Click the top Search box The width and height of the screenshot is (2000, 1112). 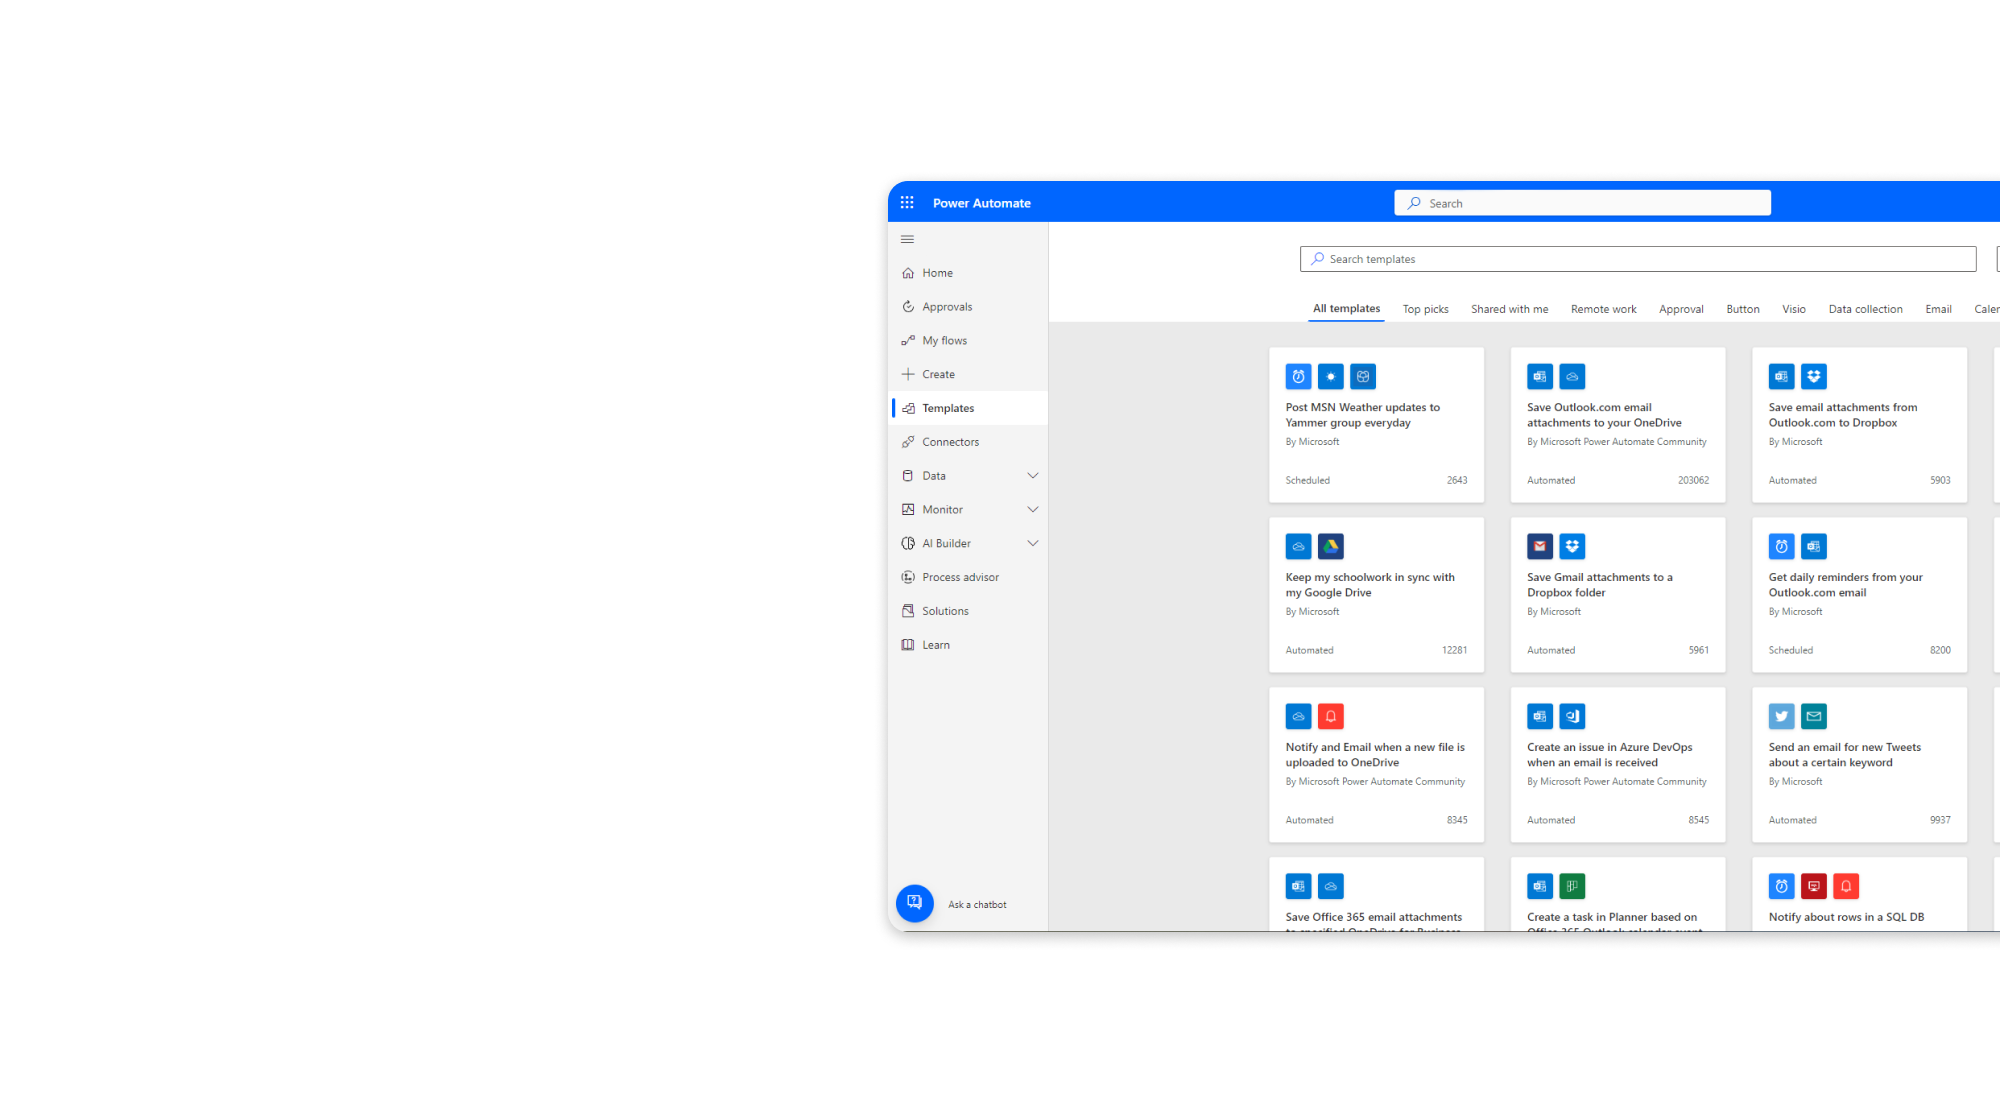click(1582, 203)
